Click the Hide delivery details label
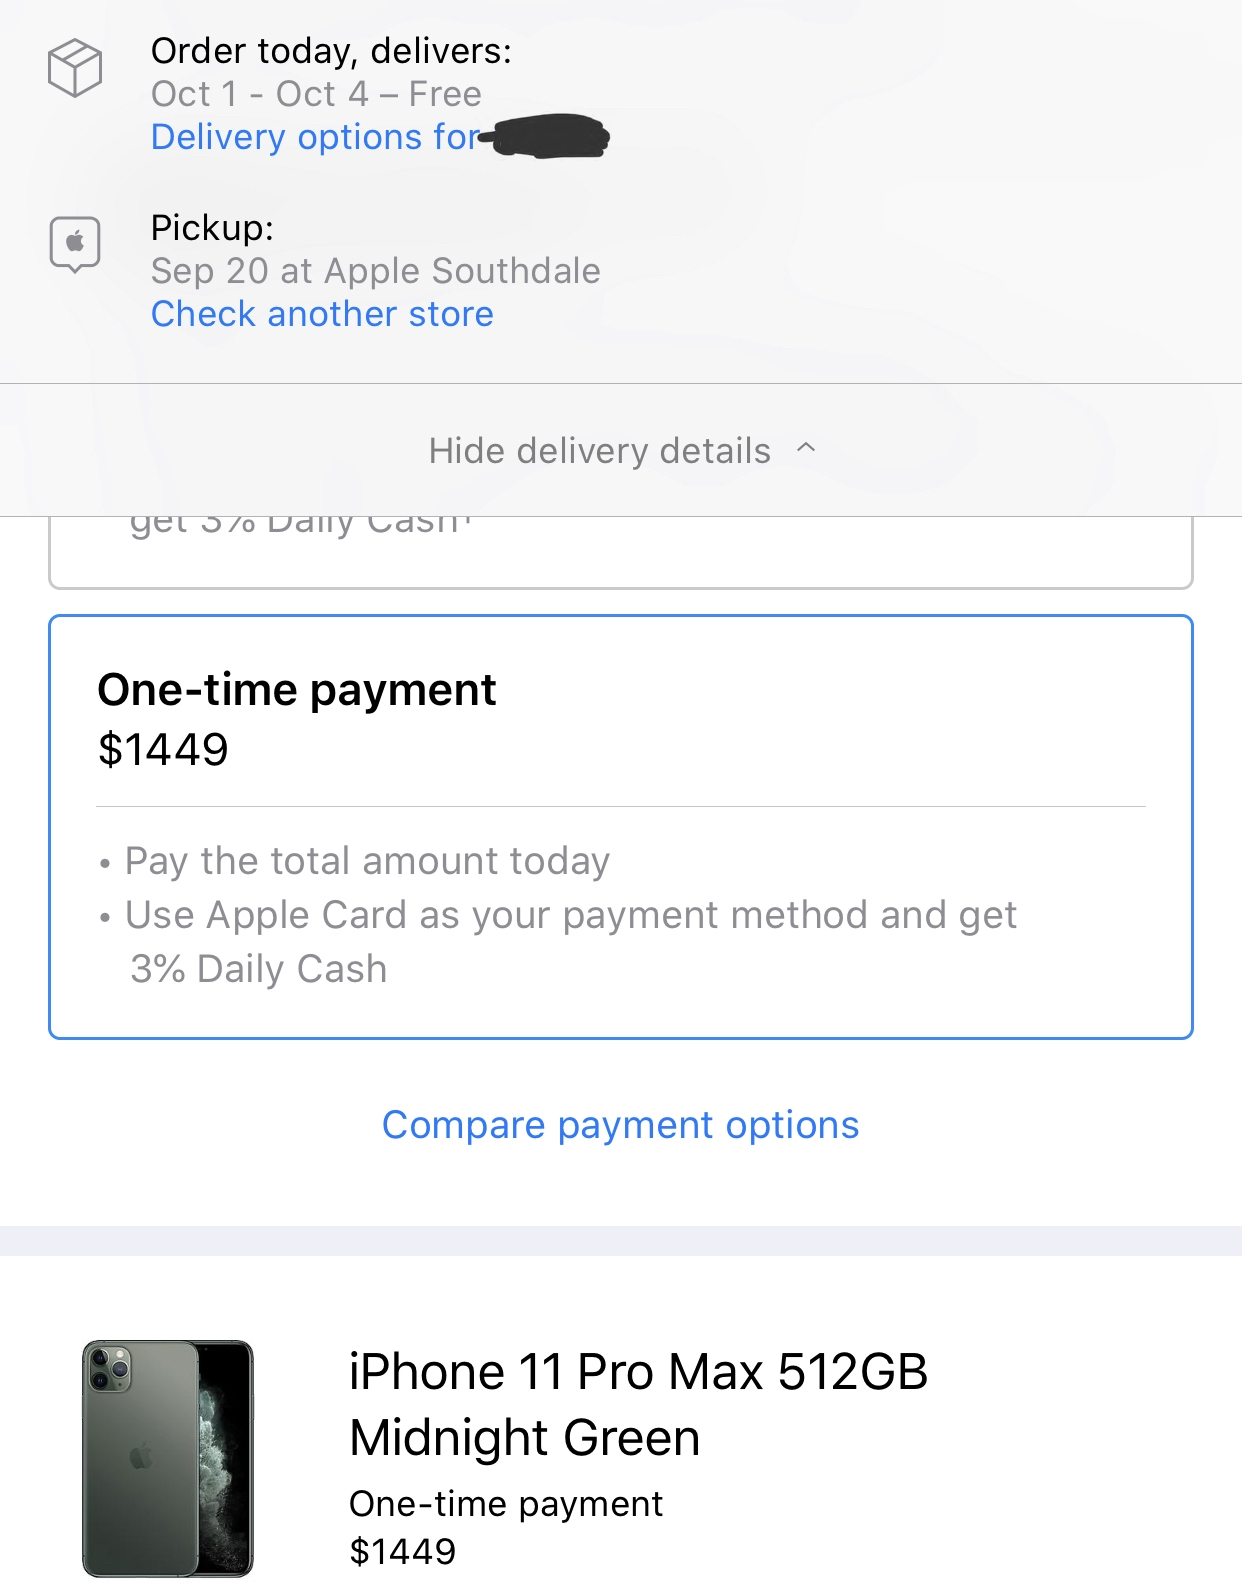Image resolution: width=1242 pixels, height=1596 pixels. [600, 451]
